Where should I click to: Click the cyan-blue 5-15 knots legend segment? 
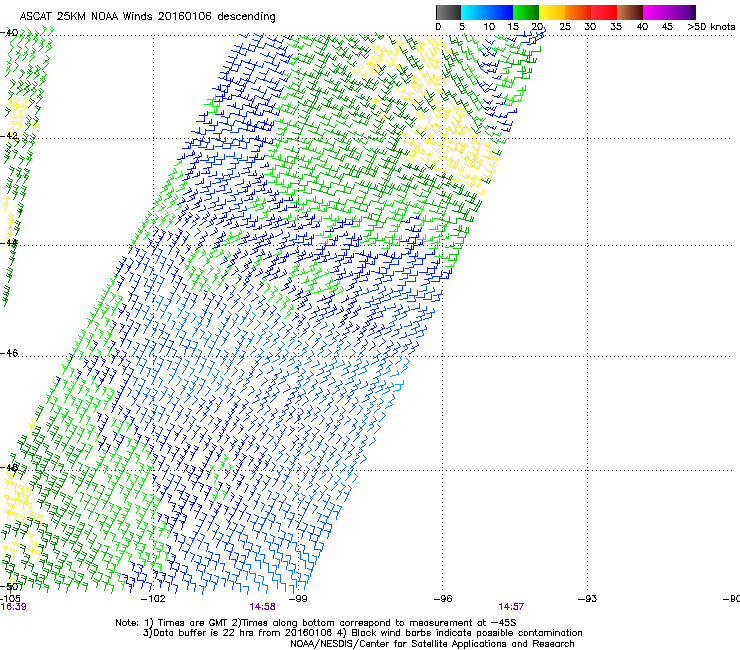click(487, 12)
